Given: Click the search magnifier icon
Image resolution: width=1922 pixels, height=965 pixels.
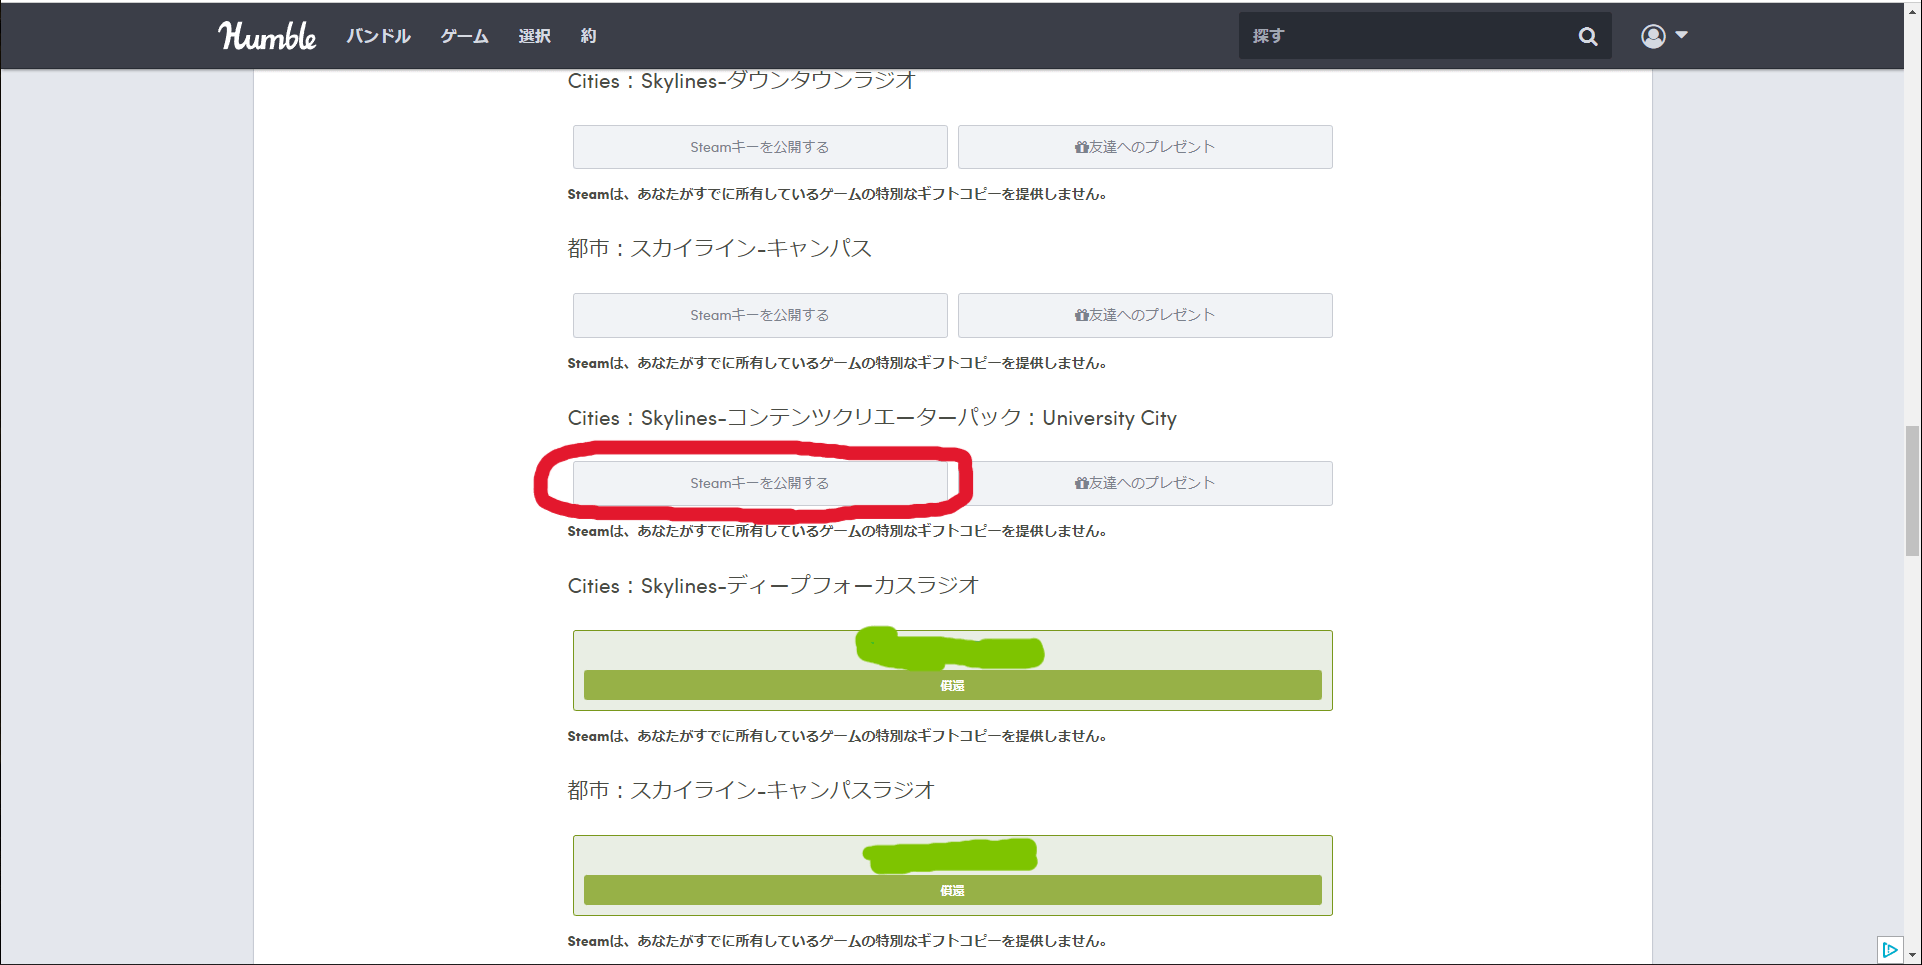Looking at the screenshot, I should [x=1588, y=36].
